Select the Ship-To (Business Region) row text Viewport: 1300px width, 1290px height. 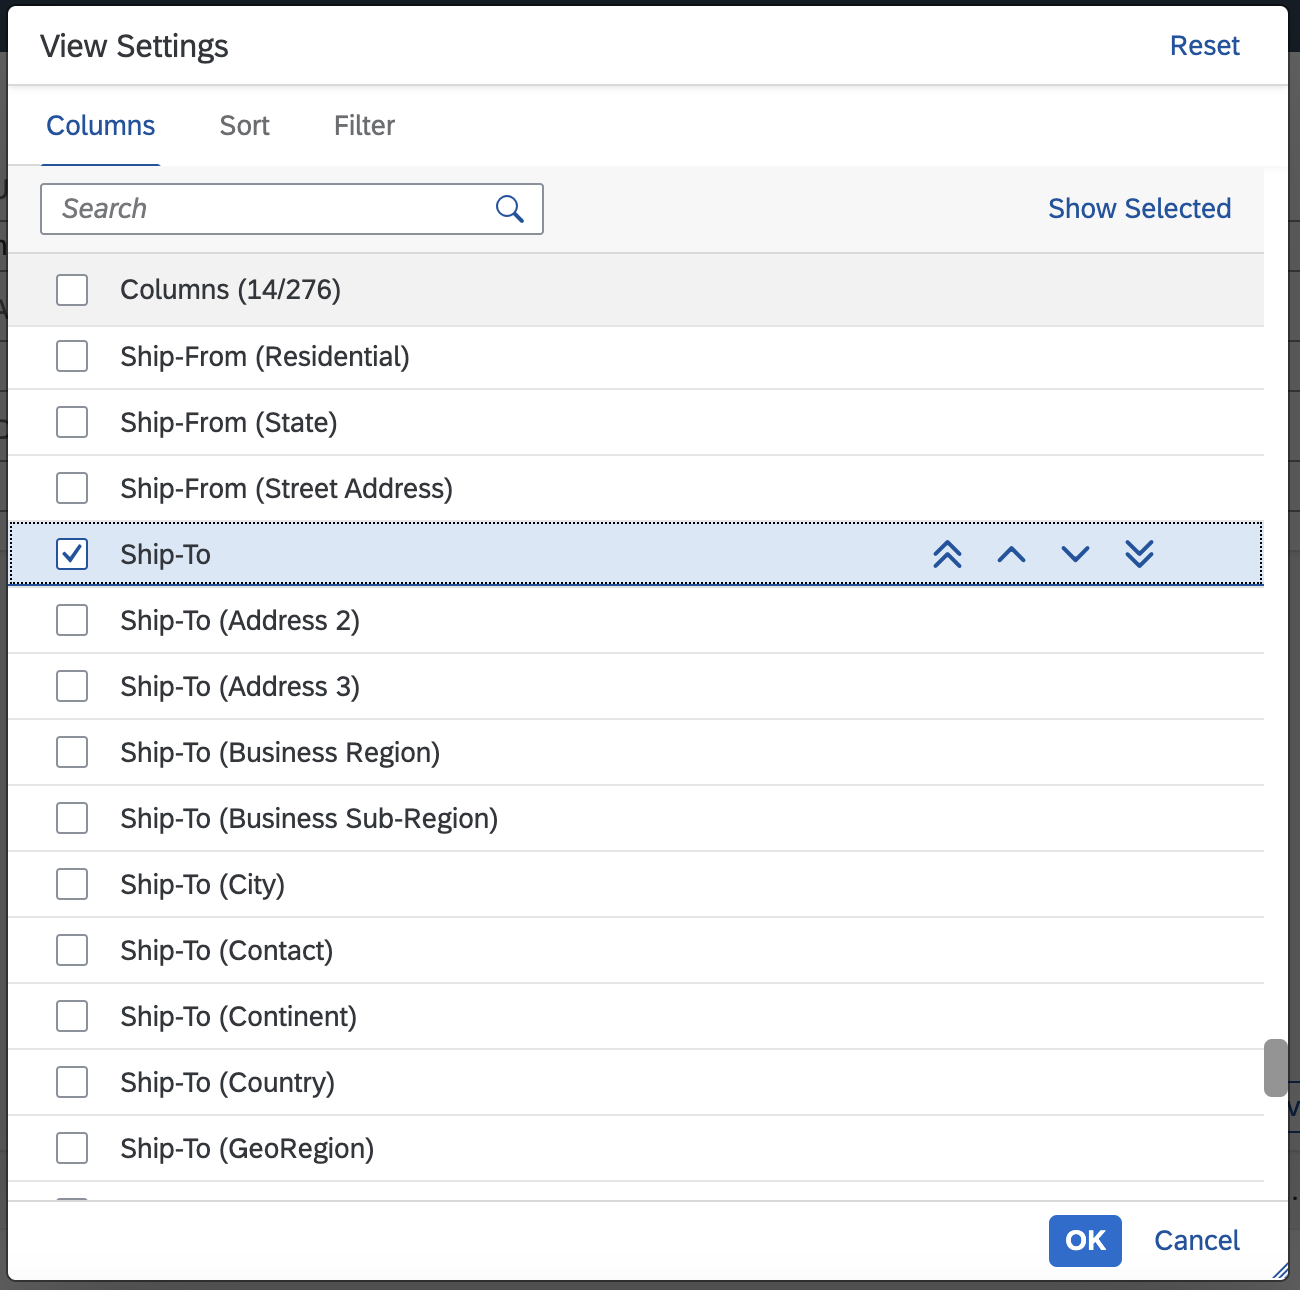tap(280, 753)
